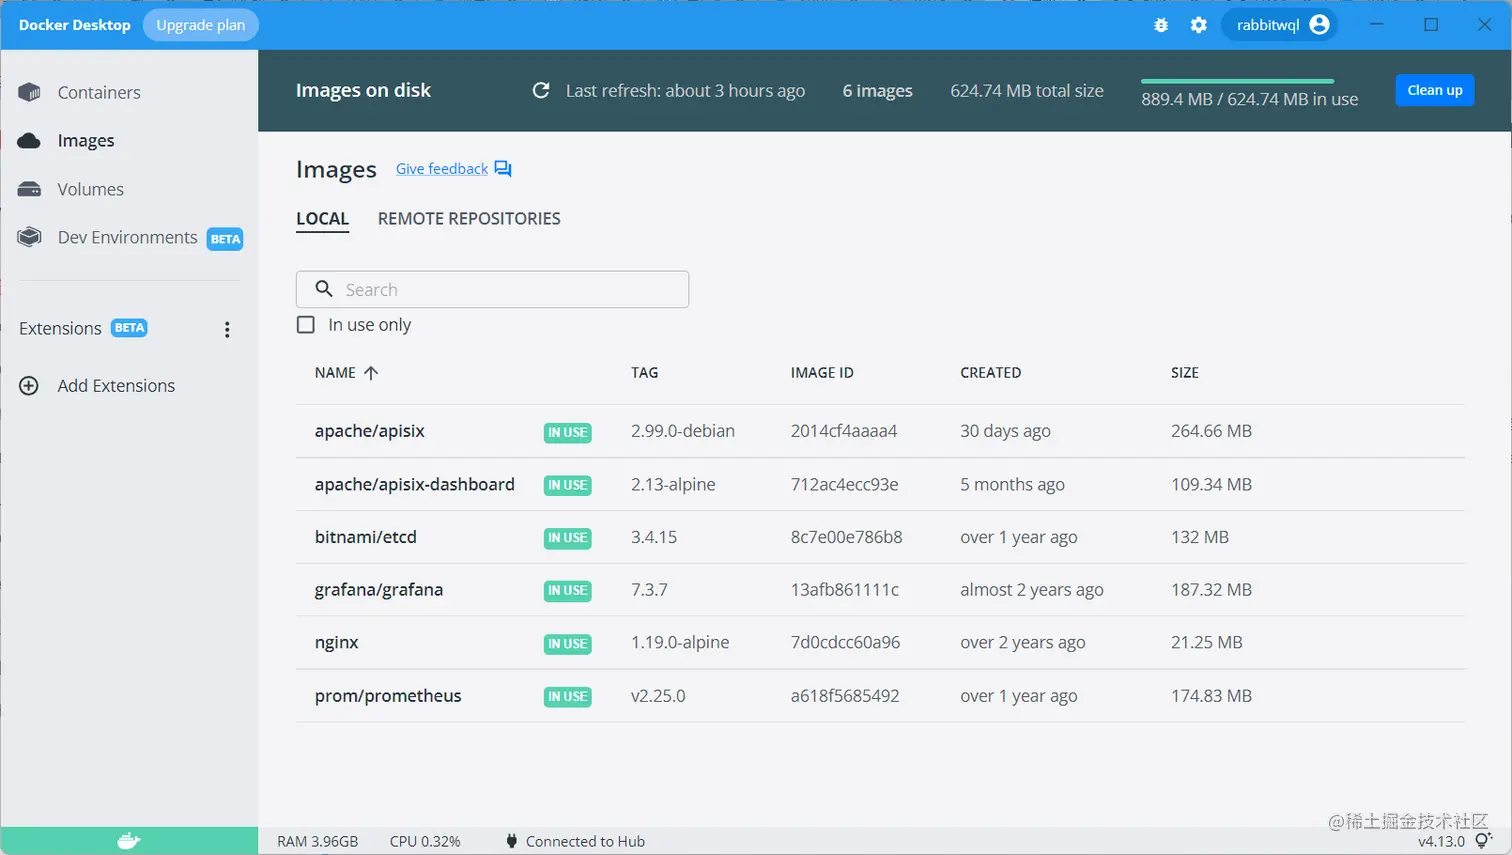
Task: Click the search magnifier icon
Action: point(324,289)
